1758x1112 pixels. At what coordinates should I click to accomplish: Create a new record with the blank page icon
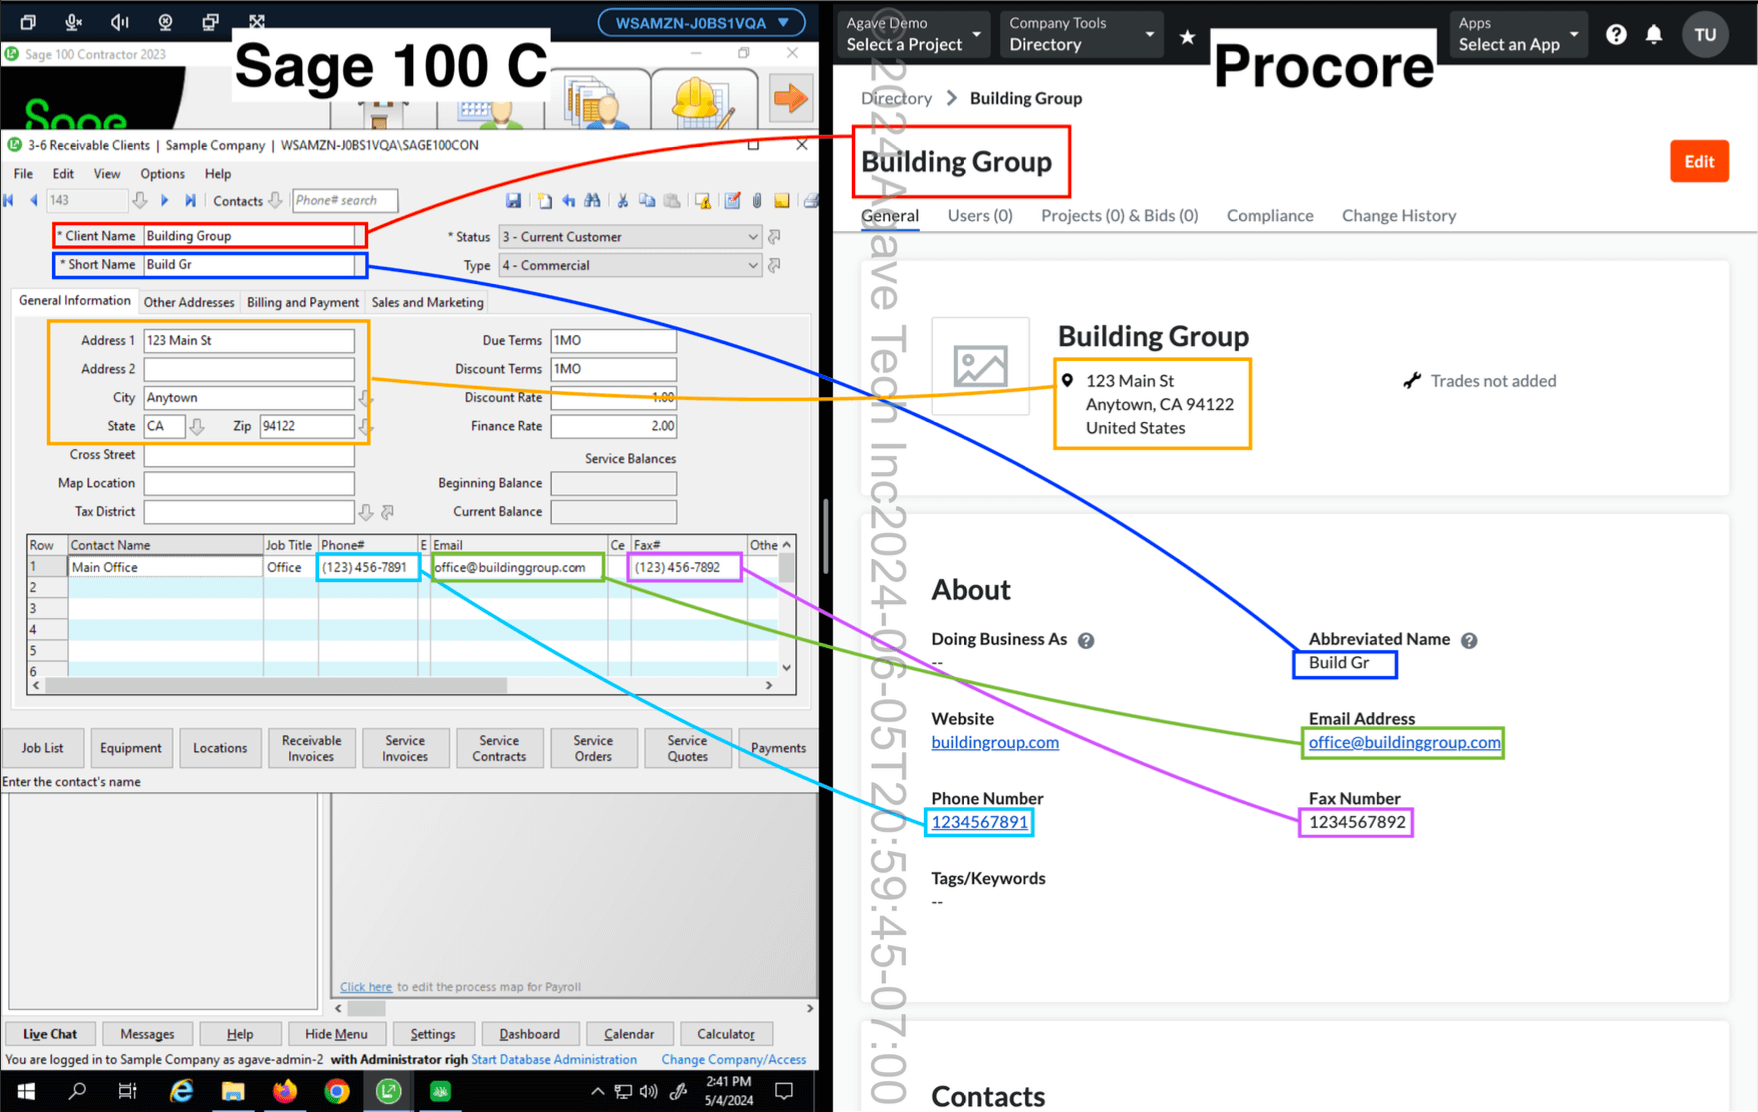[545, 200]
